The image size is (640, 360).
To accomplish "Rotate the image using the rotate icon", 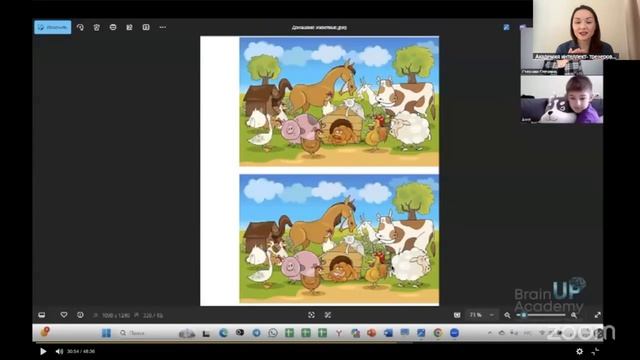I will [x=80, y=27].
